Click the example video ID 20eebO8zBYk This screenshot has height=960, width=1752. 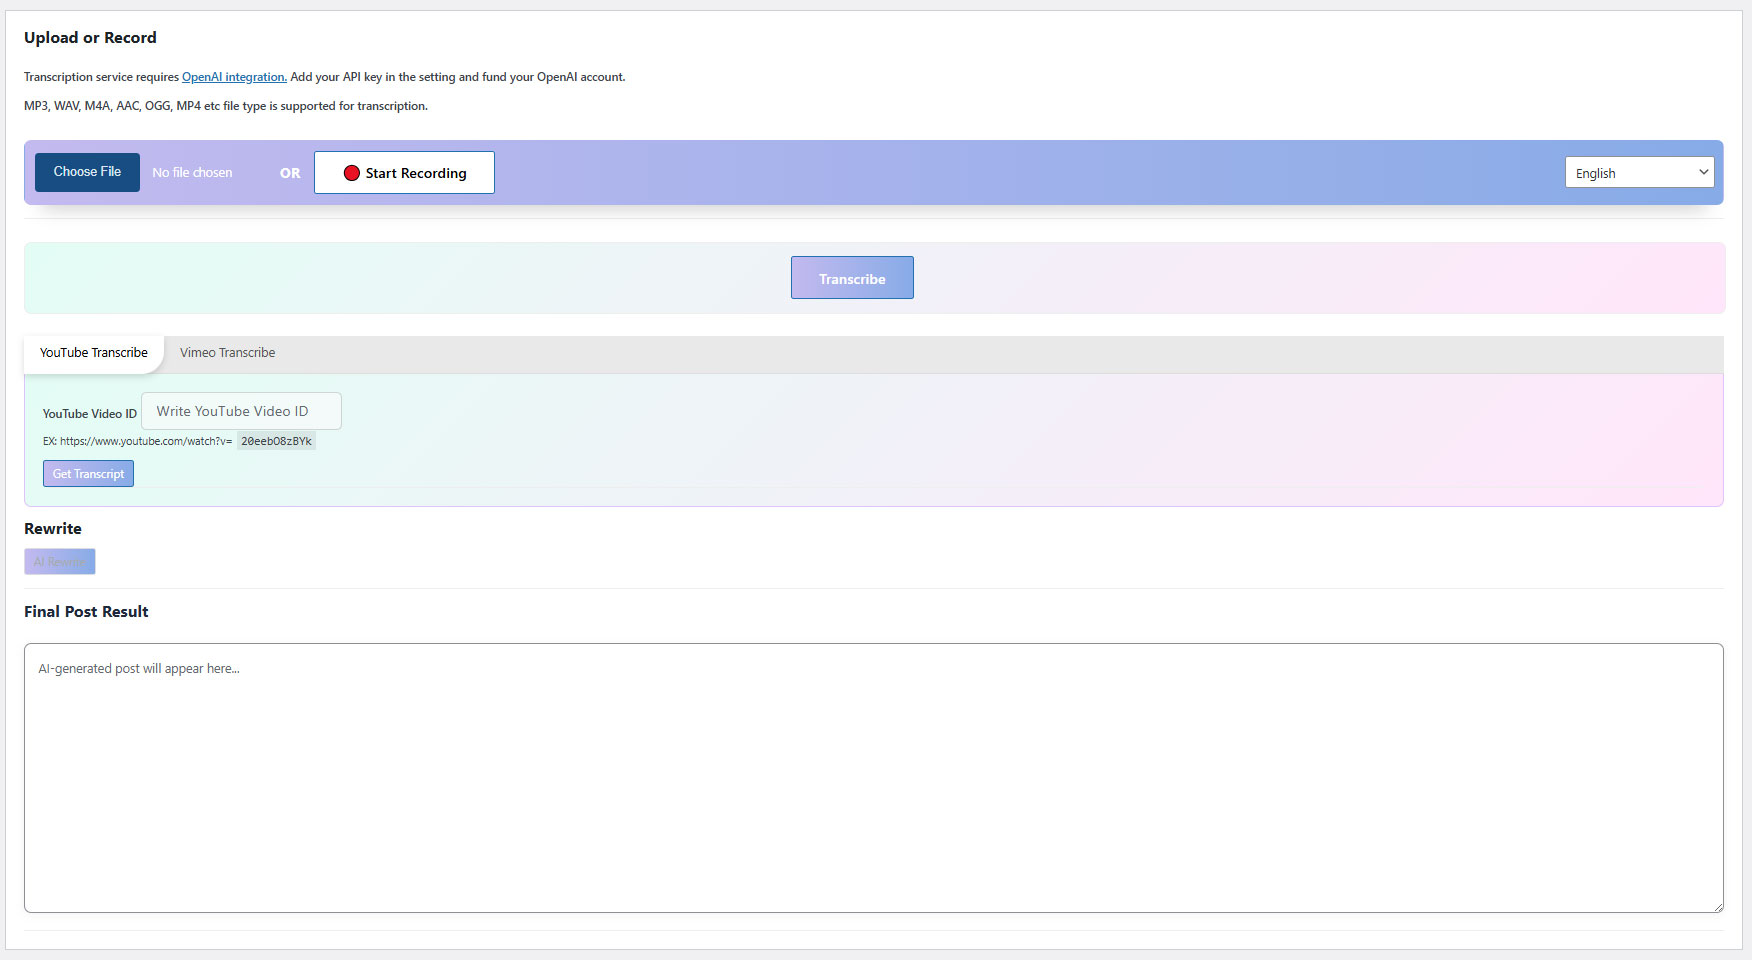click(x=276, y=441)
